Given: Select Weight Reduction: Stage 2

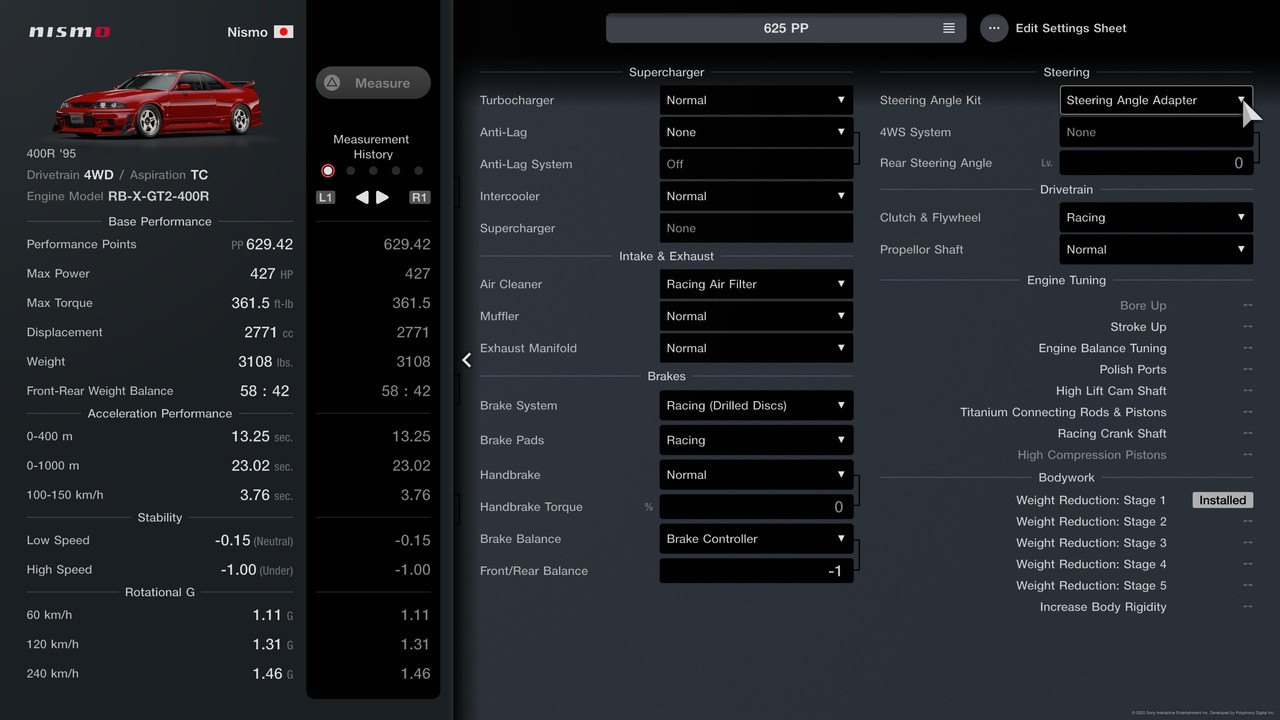Looking at the screenshot, I should pyautogui.click(x=1091, y=521).
